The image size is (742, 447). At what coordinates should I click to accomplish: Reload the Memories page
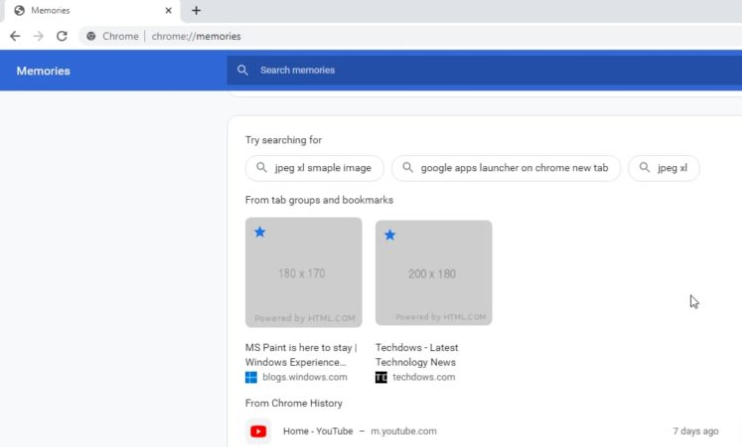click(62, 36)
